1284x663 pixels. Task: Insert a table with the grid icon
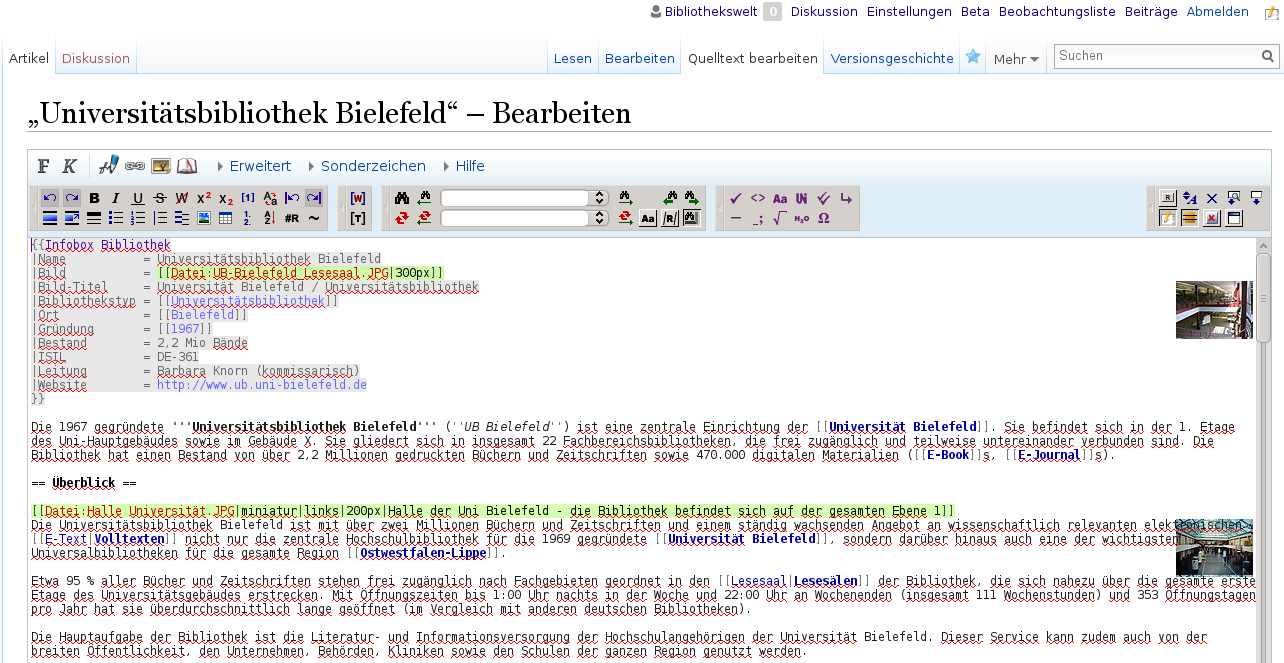click(226, 218)
